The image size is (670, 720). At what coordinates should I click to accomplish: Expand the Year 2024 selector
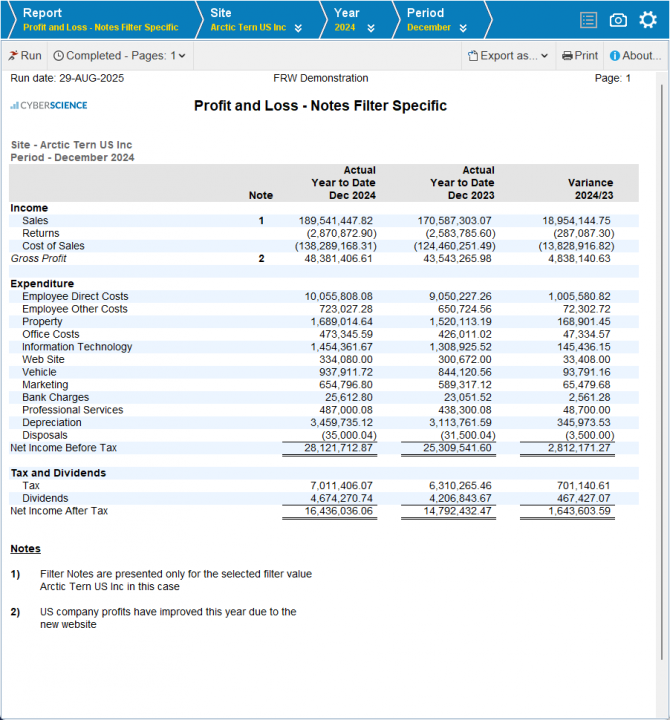pyautogui.click(x=371, y=28)
